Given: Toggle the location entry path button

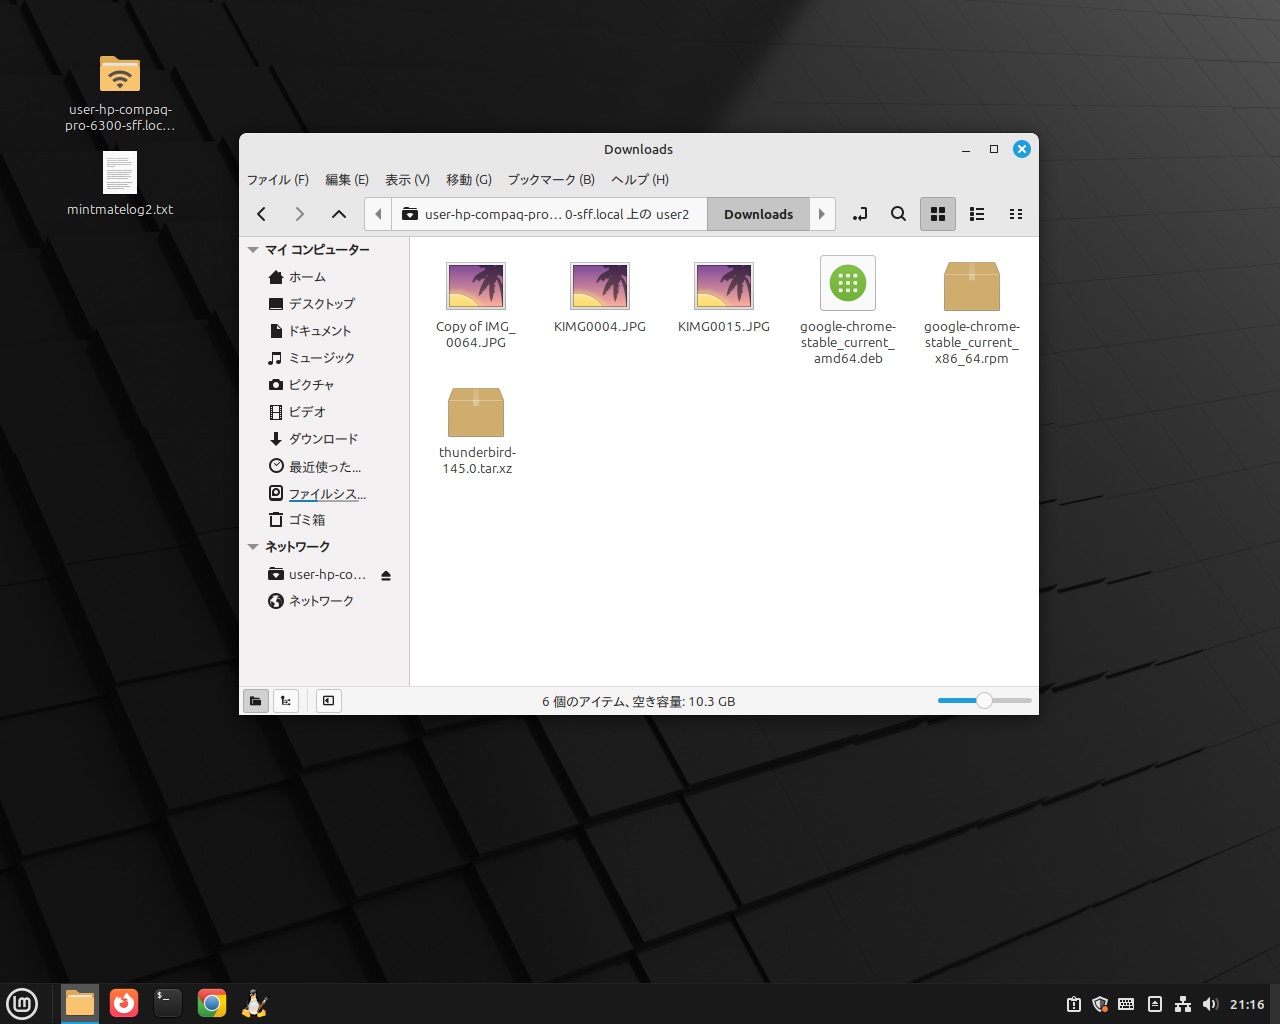Looking at the screenshot, I should 859,214.
